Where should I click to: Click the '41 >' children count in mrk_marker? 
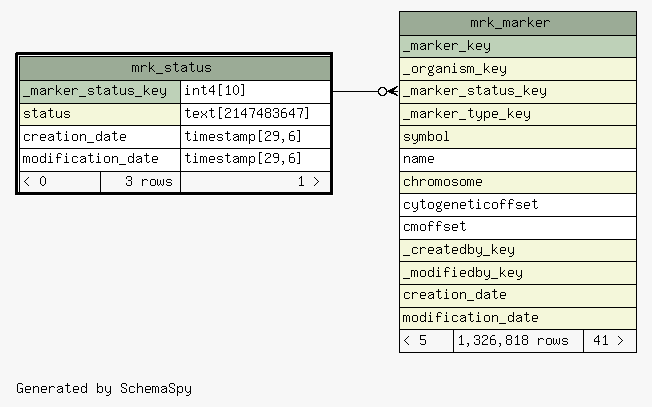pos(610,341)
